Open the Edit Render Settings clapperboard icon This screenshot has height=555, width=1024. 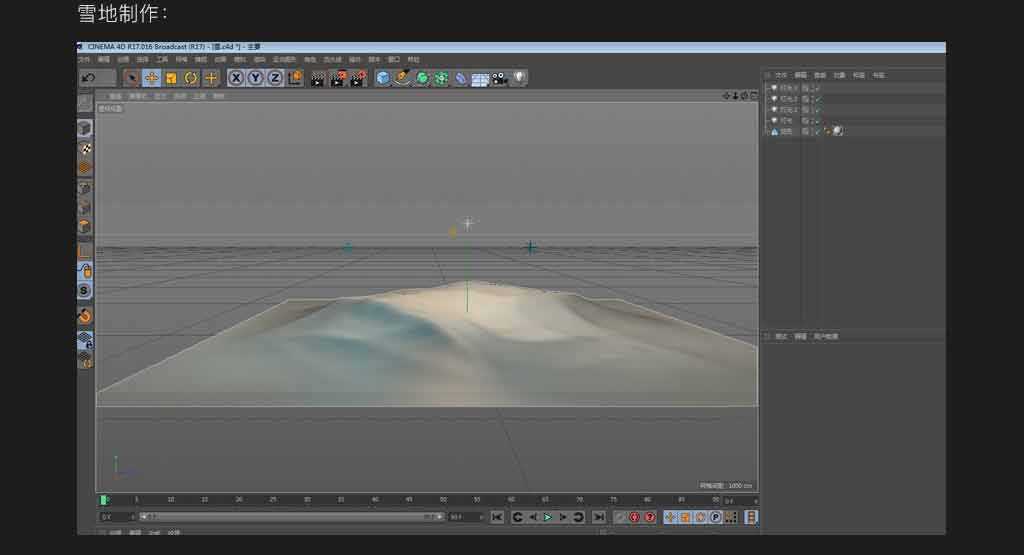point(355,78)
